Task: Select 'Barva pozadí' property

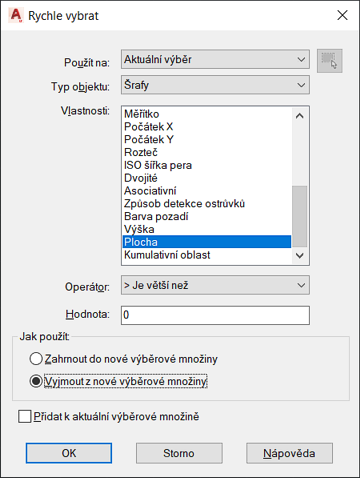Action: (207, 216)
